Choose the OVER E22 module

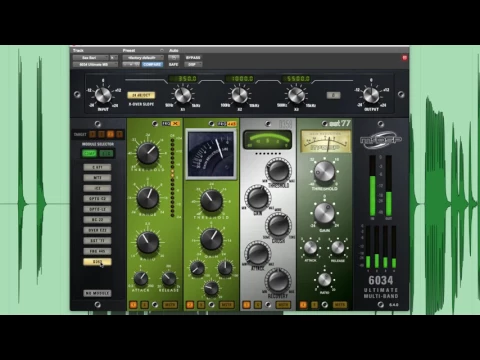pos(97,230)
